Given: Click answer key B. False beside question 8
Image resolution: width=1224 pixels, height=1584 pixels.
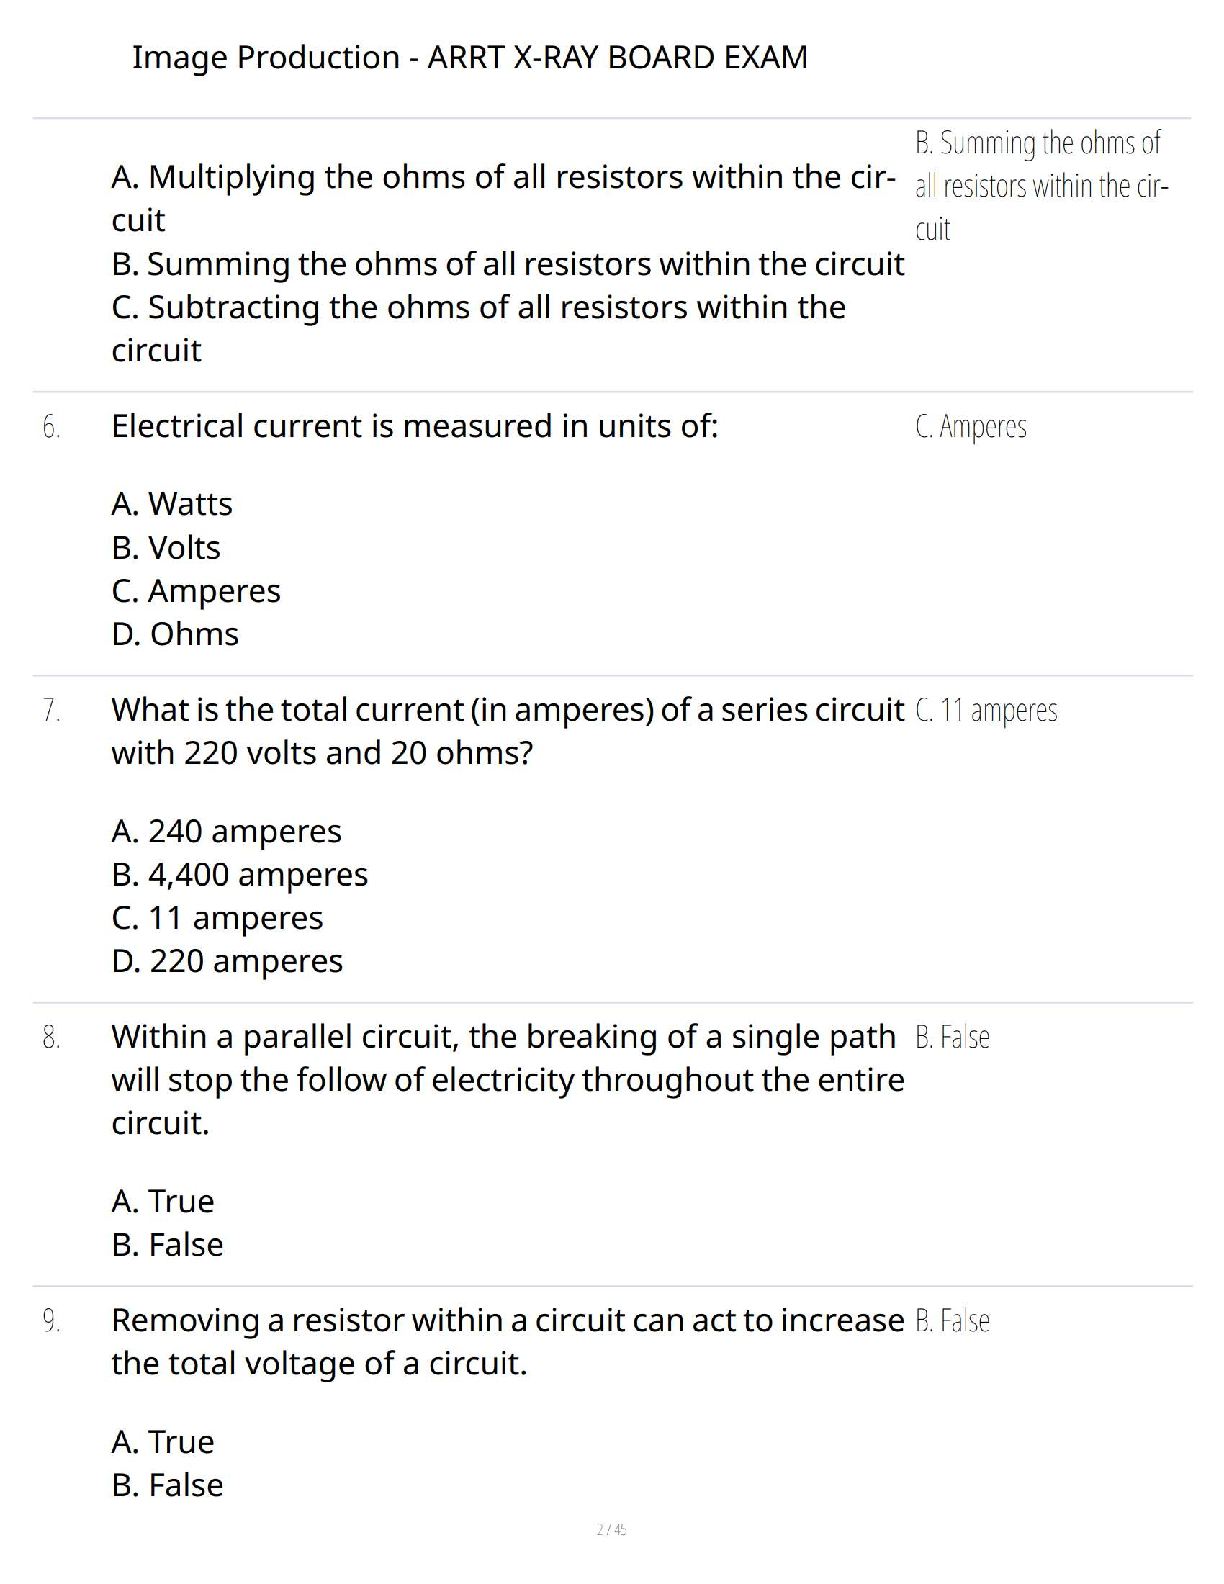Looking at the screenshot, I should click(952, 1037).
